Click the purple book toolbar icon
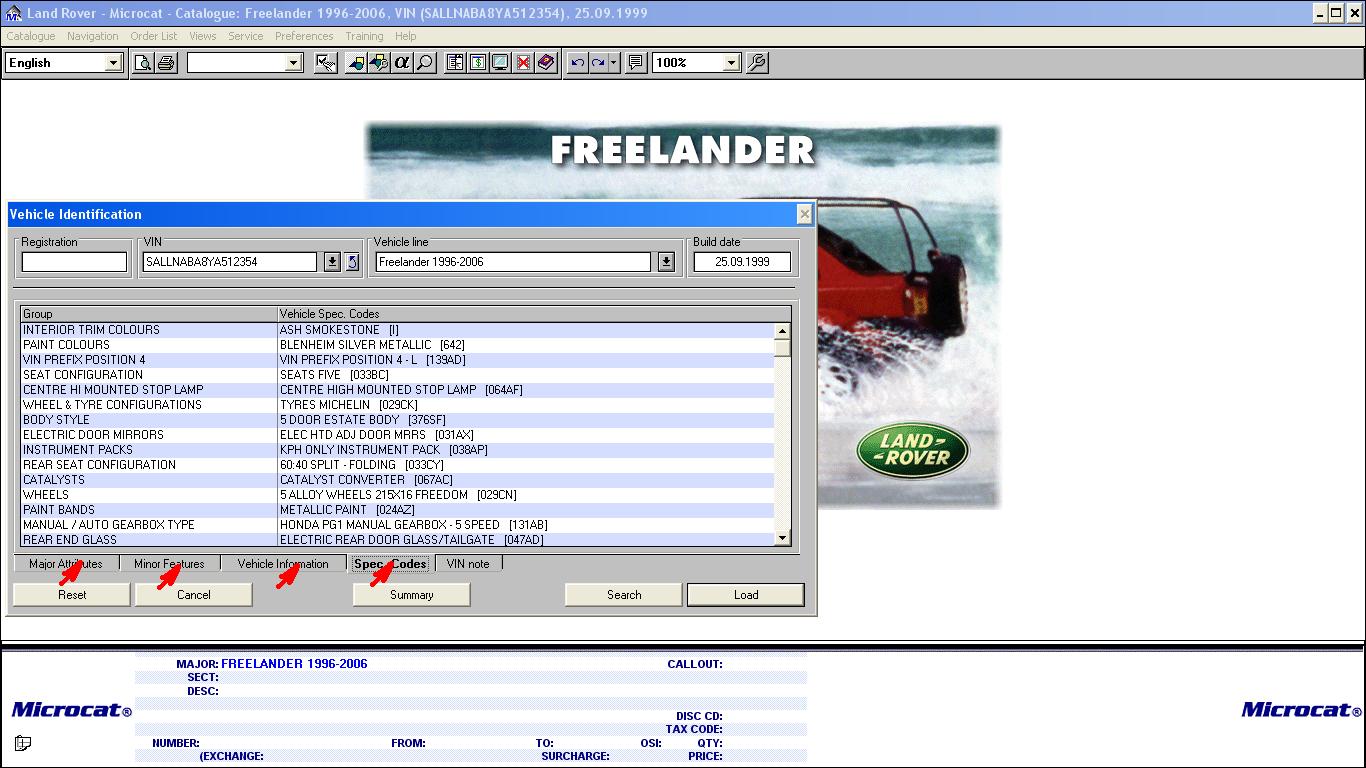1366x768 pixels. (546, 63)
